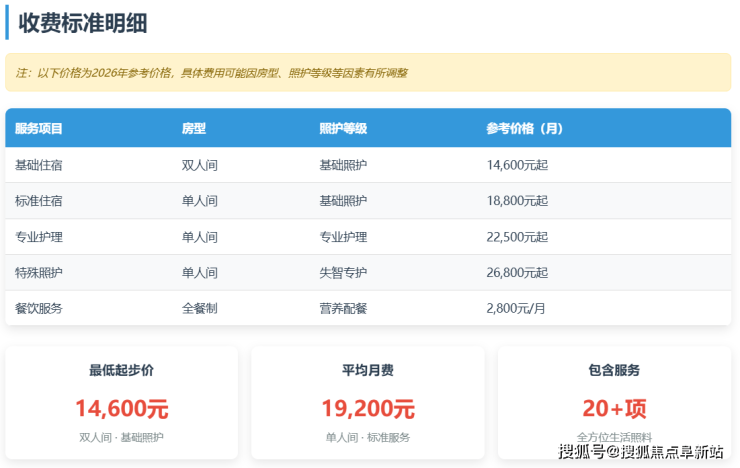The width and height of the screenshot is (740, 468).
Task: Click the 26,800元起 price cell
Action: (517, 273)
